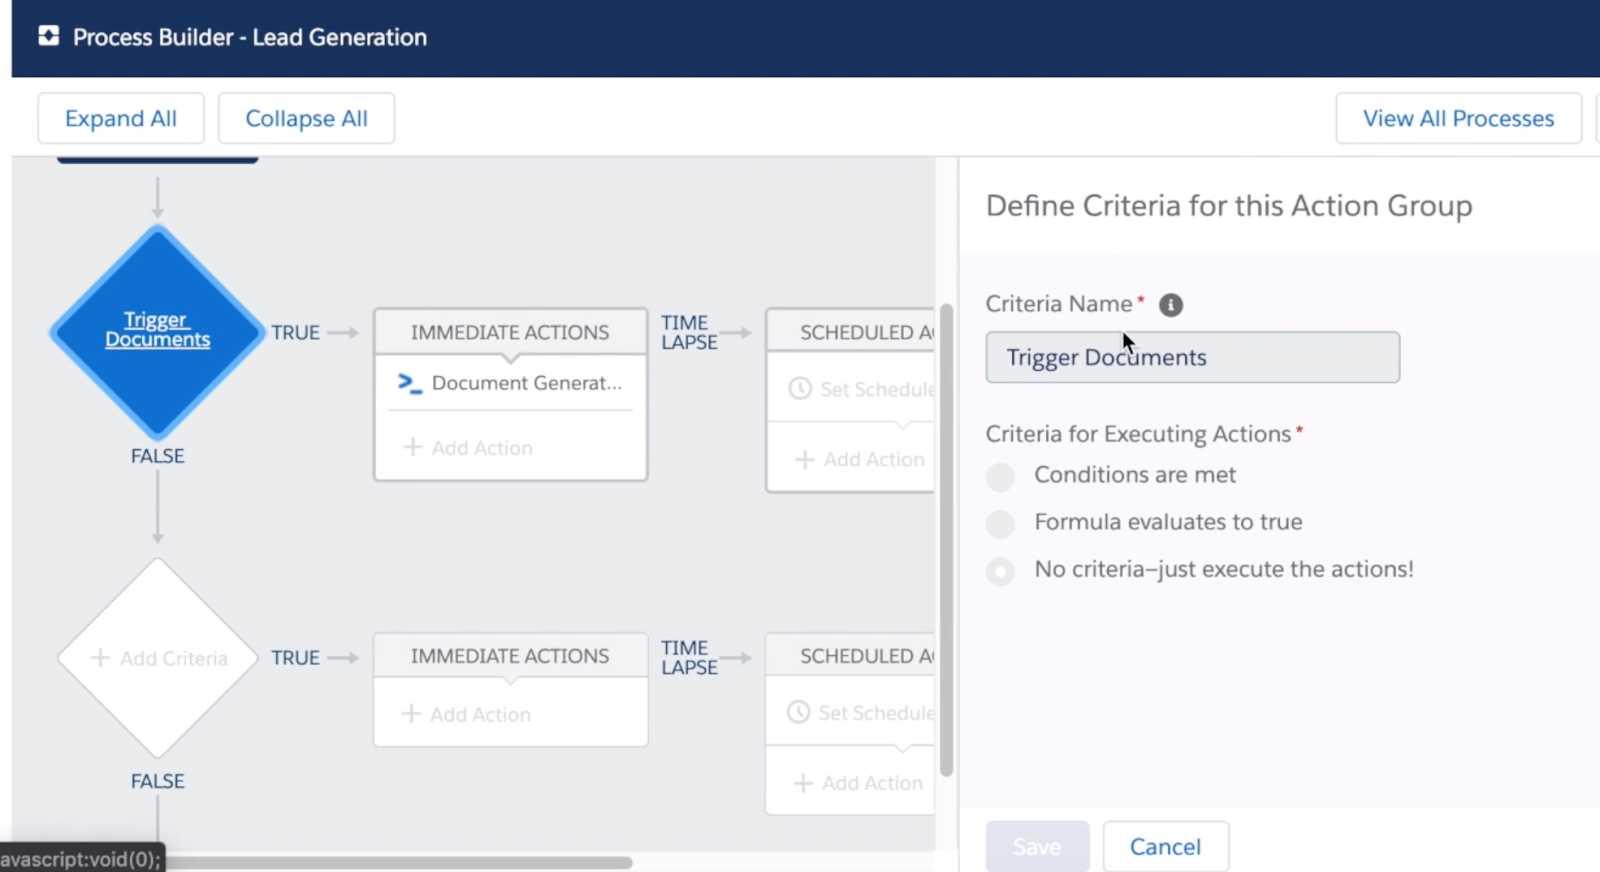Click the Trigger Documents criteria diamond

coord(157,330)
